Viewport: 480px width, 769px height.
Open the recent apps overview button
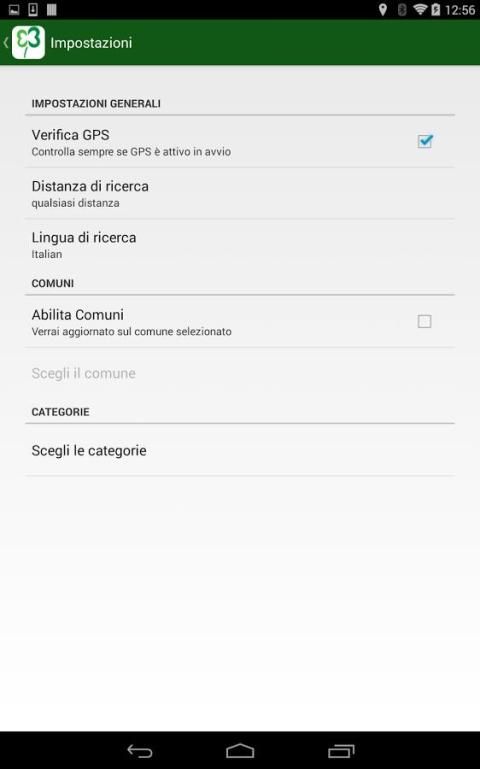point(341,751)
